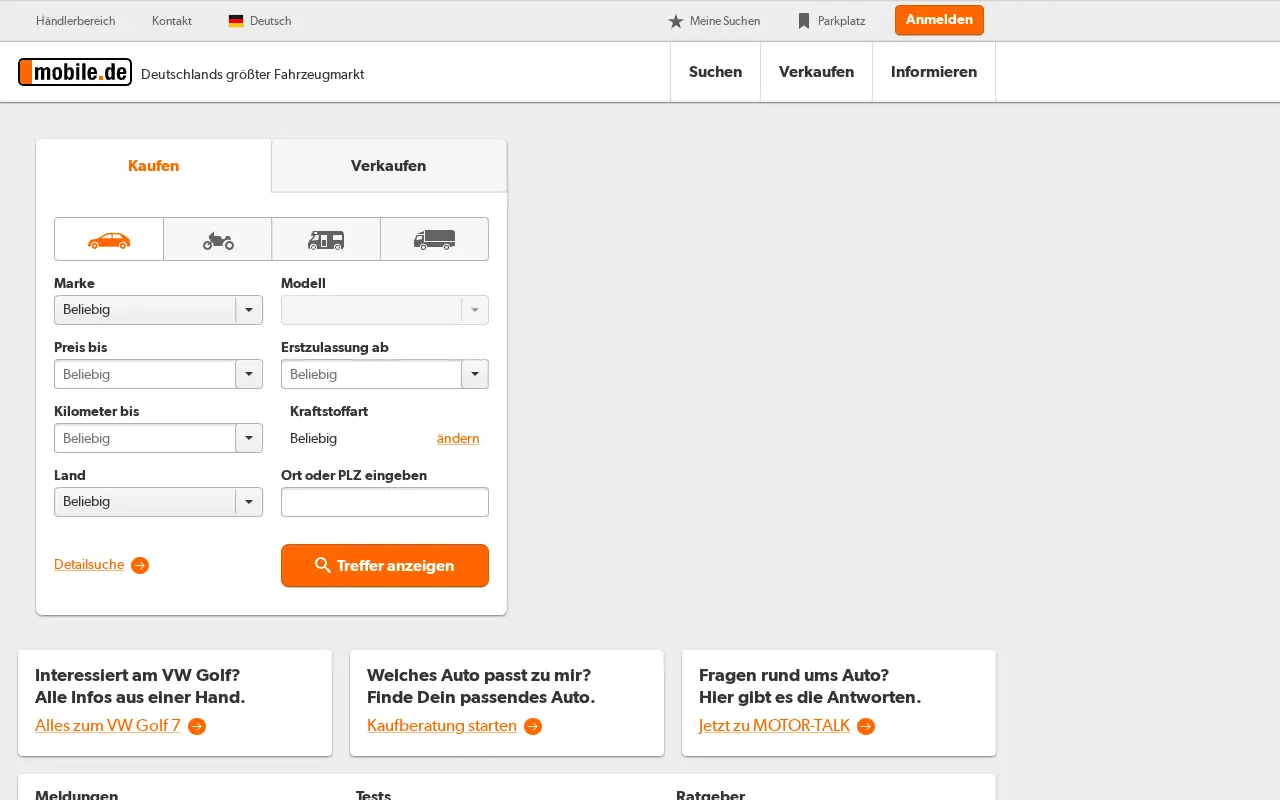Switch to the Kaufen tab
This screenshot has height=800, width=1280.
154,166
